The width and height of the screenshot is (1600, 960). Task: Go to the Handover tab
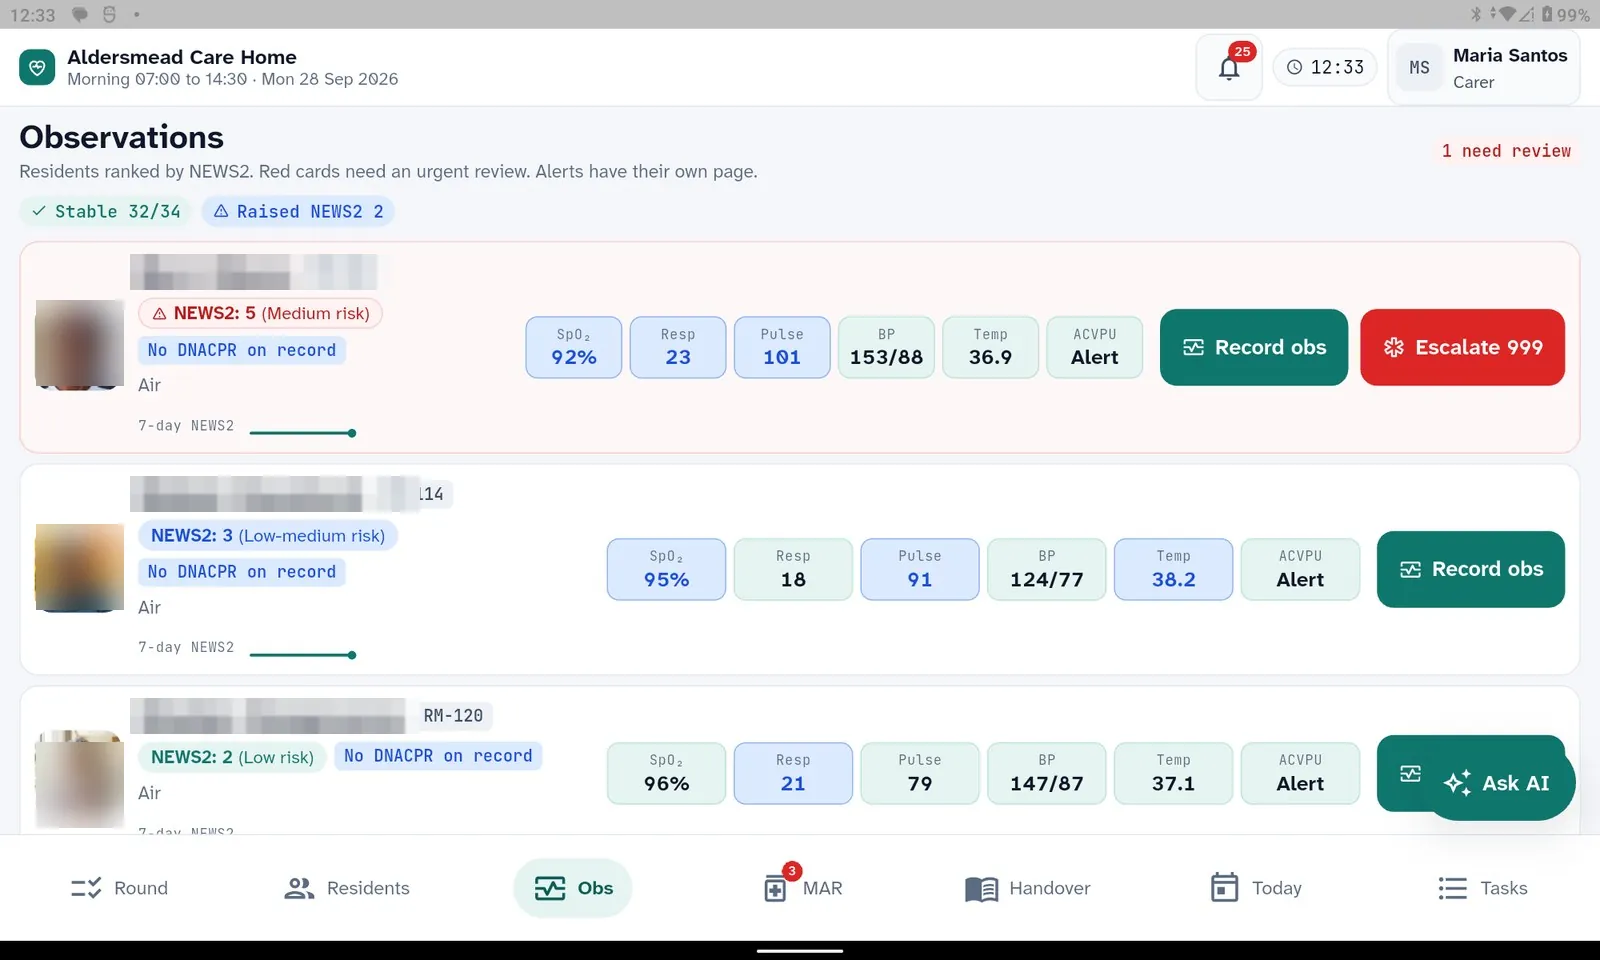pos(1027,888)
